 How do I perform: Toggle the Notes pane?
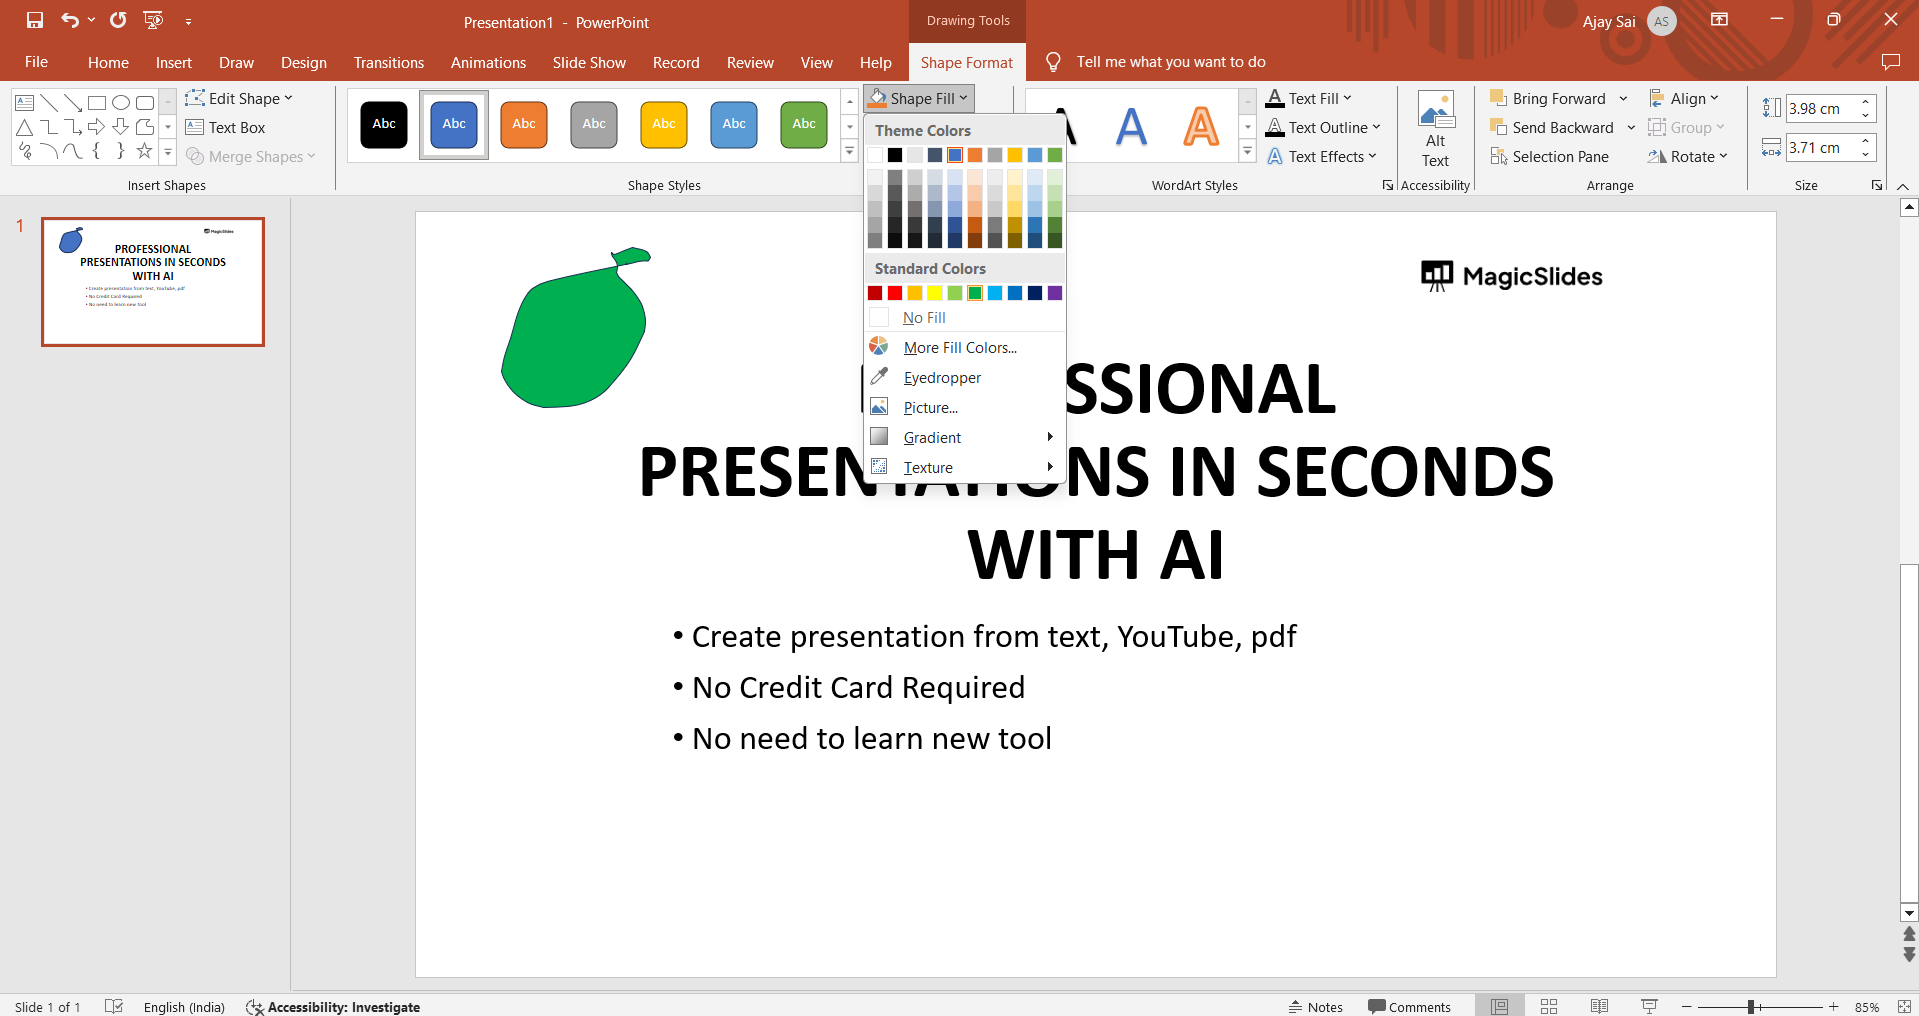(1315, 1007)
